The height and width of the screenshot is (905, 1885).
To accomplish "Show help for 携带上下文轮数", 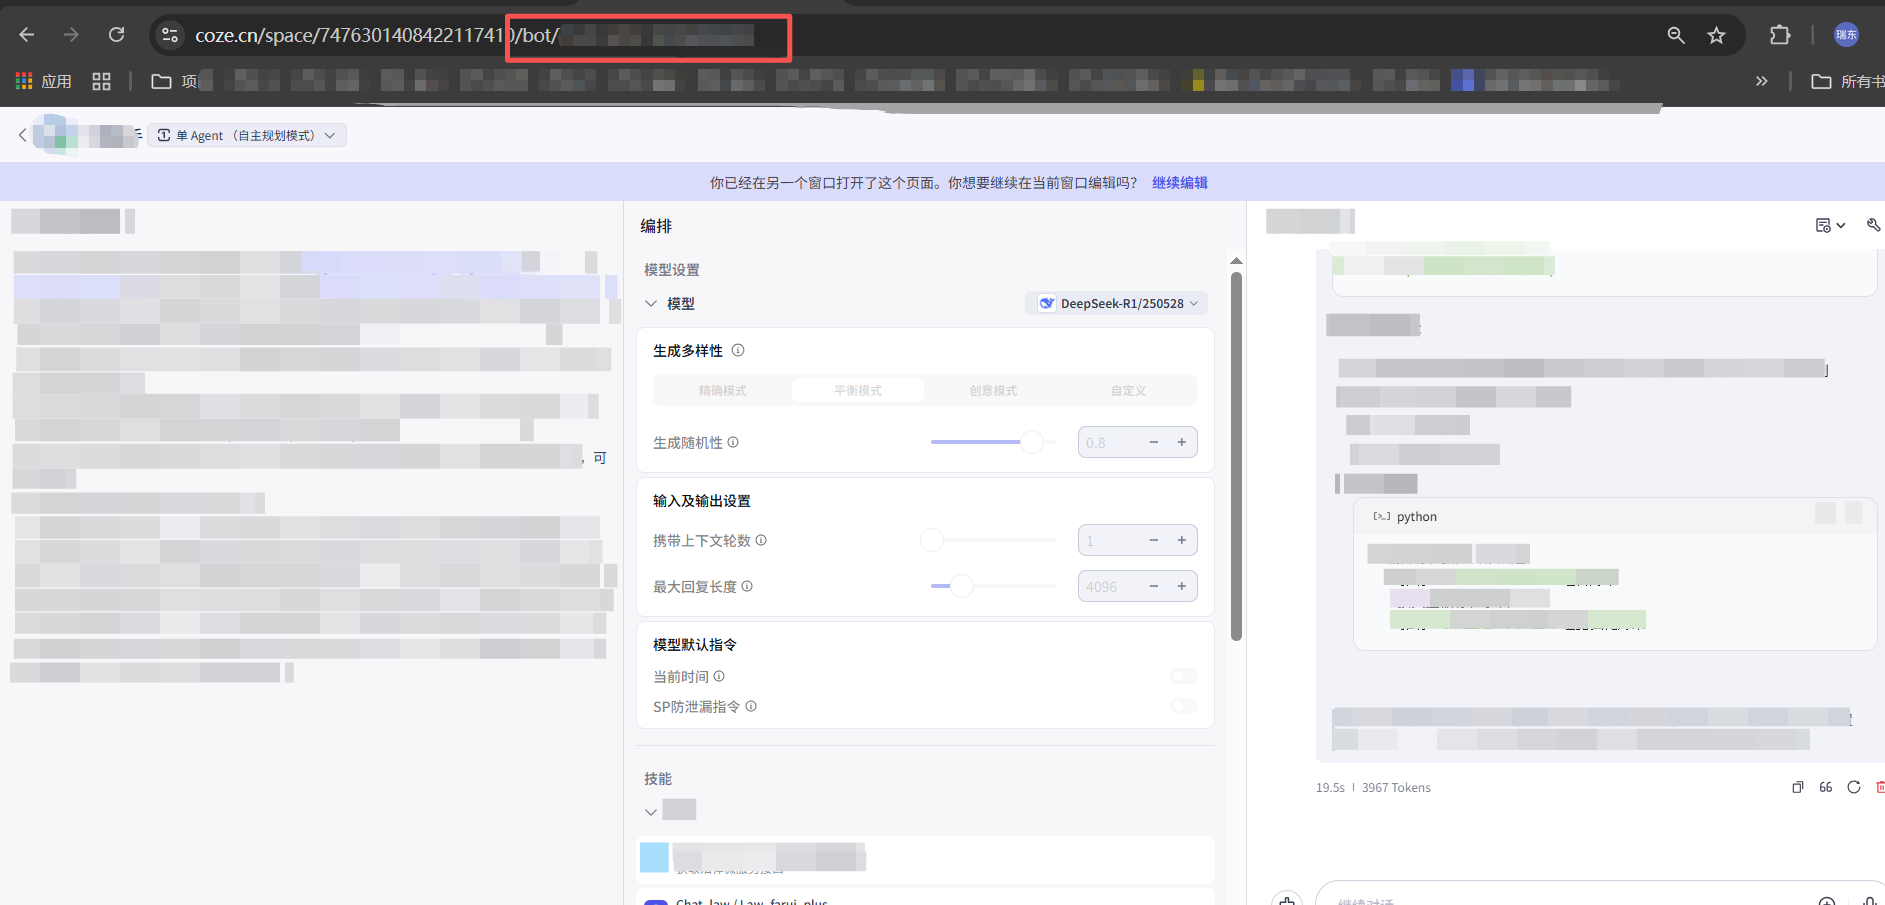I will (x=761, y=540).
